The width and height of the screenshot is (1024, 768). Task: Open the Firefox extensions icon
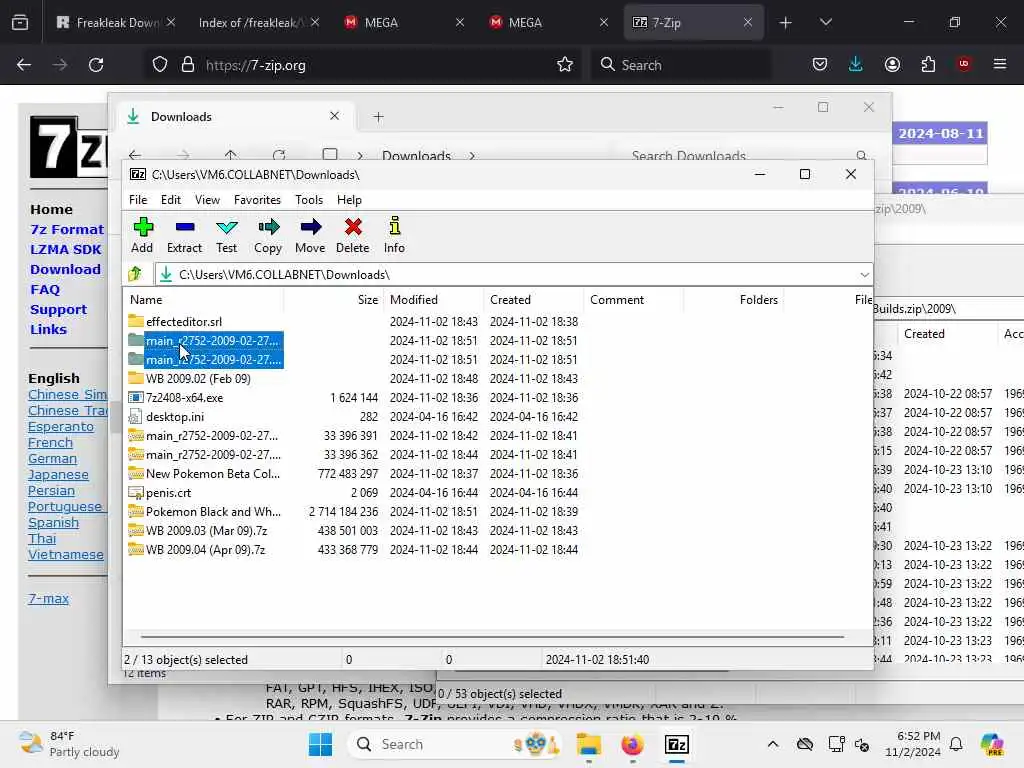pos(928,64)
